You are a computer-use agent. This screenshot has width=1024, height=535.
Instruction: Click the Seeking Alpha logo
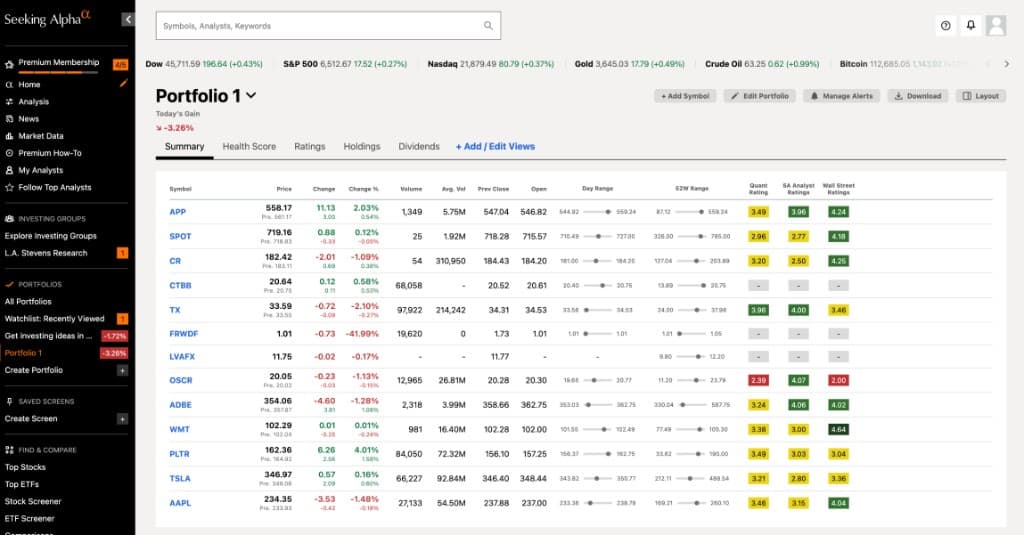click(47, 18)
